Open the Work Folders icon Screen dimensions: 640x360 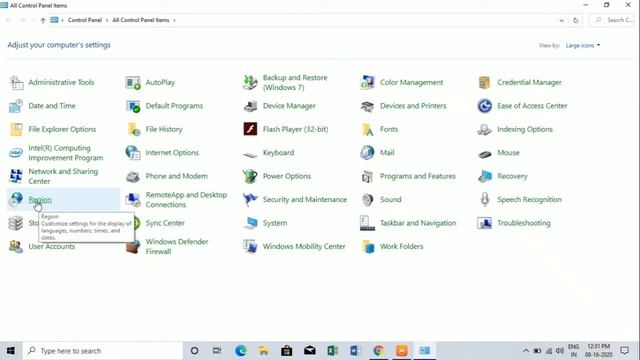pyautogui.click(x=367, y=247)
